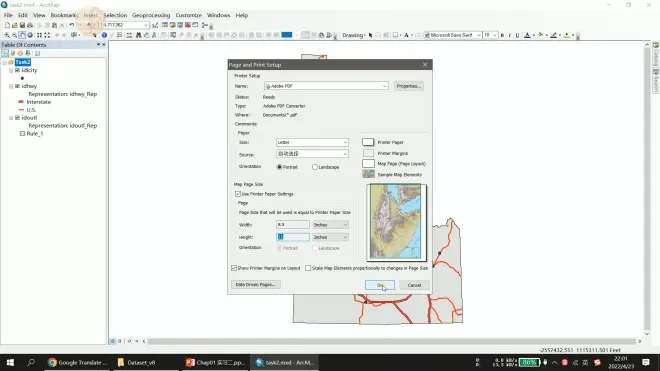Click the blue fill color swatch
The width and height of the screenshot is (660, 371).
pyautogui.click(x=287, y=35)
